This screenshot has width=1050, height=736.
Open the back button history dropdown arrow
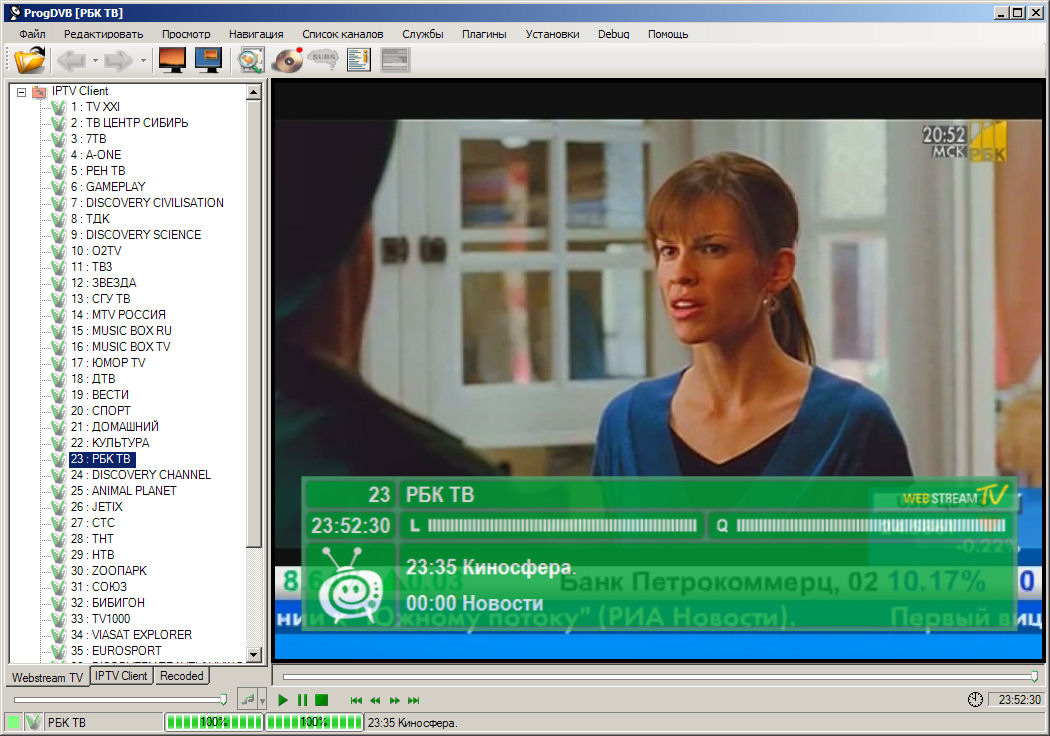click(95, 61)
